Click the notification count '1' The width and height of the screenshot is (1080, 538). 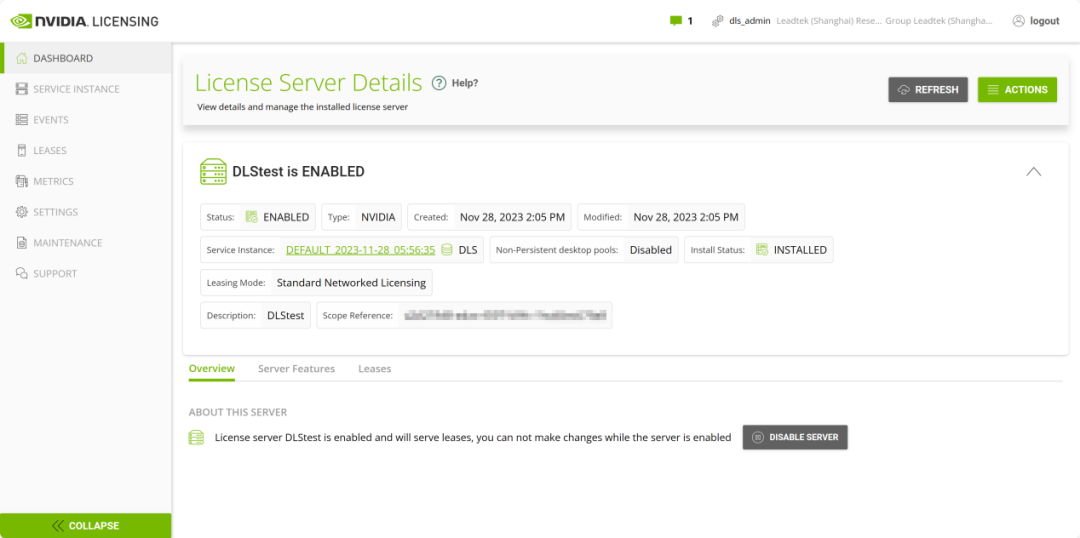[x=690, y=21]
